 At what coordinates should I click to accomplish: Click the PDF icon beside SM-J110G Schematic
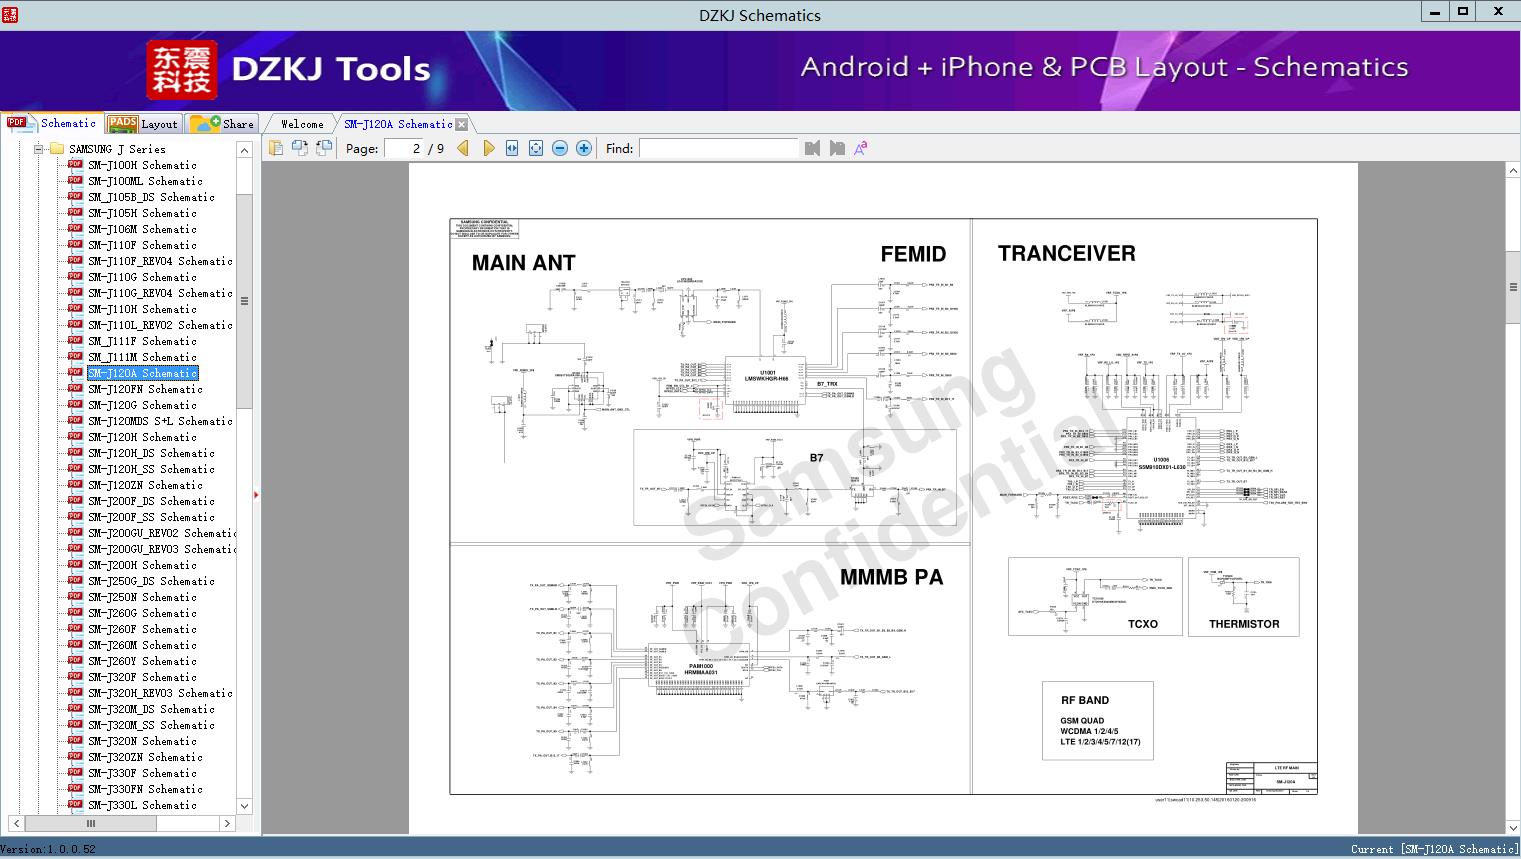(75, 277)
